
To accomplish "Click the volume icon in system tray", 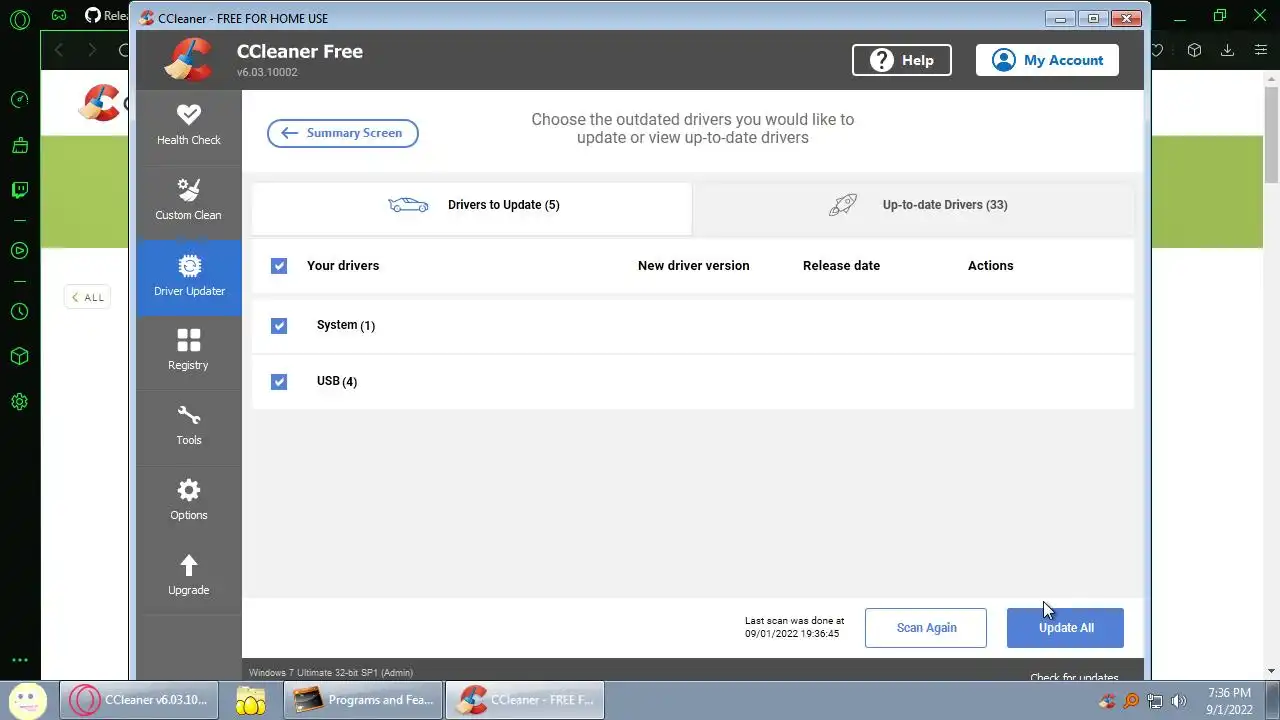I will pyautogui.click(x=1179, y=701).
